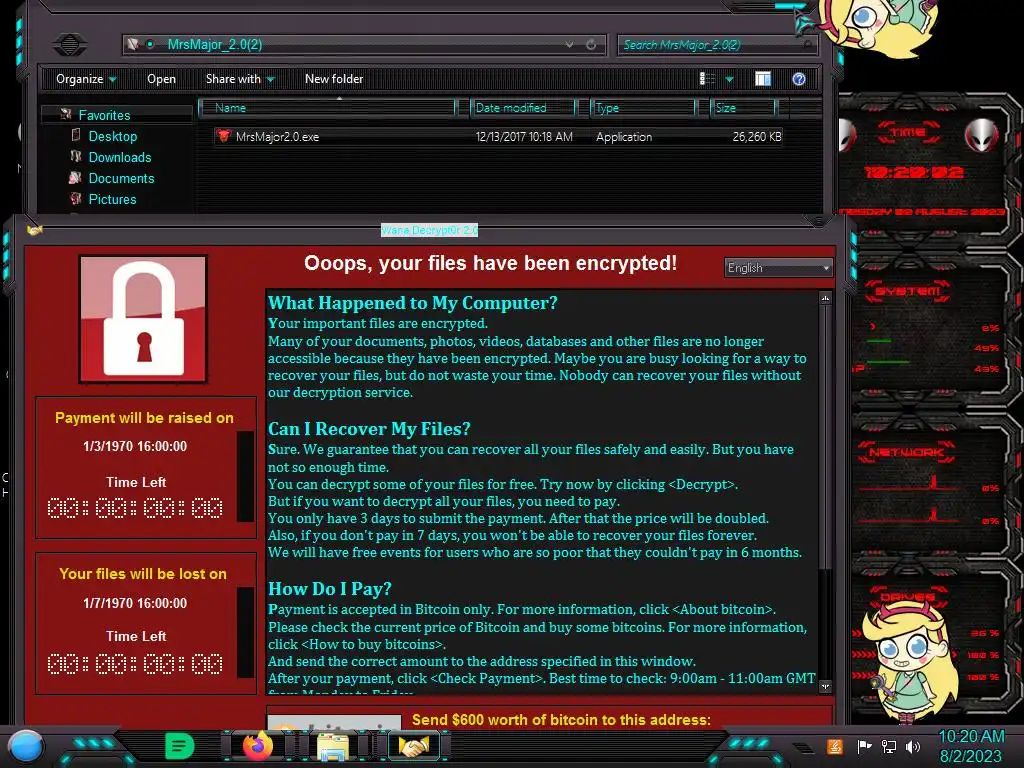Select Pictures in navigation pane
This screenshot has height=768, width=1024.
[112, 199]
